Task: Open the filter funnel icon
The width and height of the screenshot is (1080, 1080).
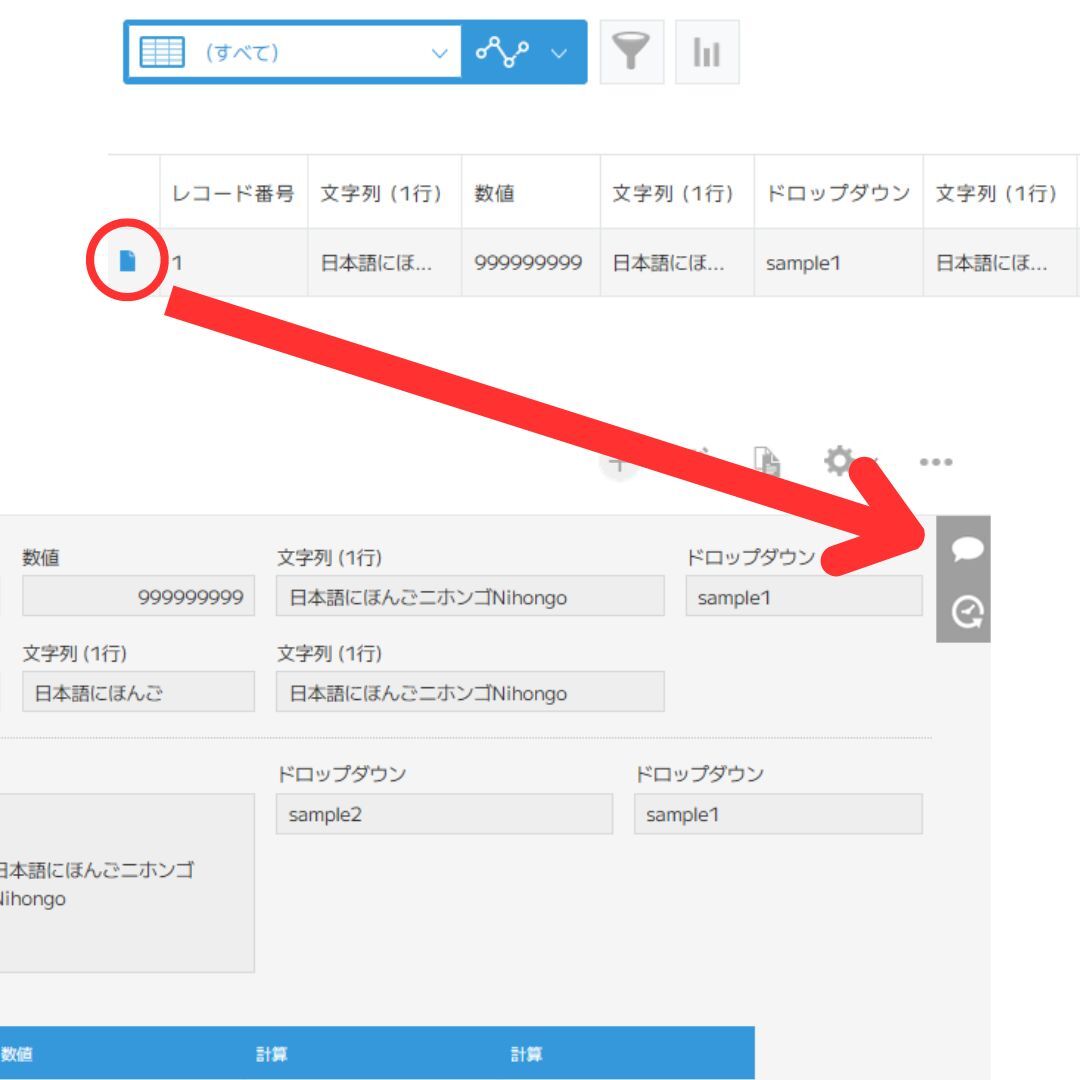Action: [632, 52]
